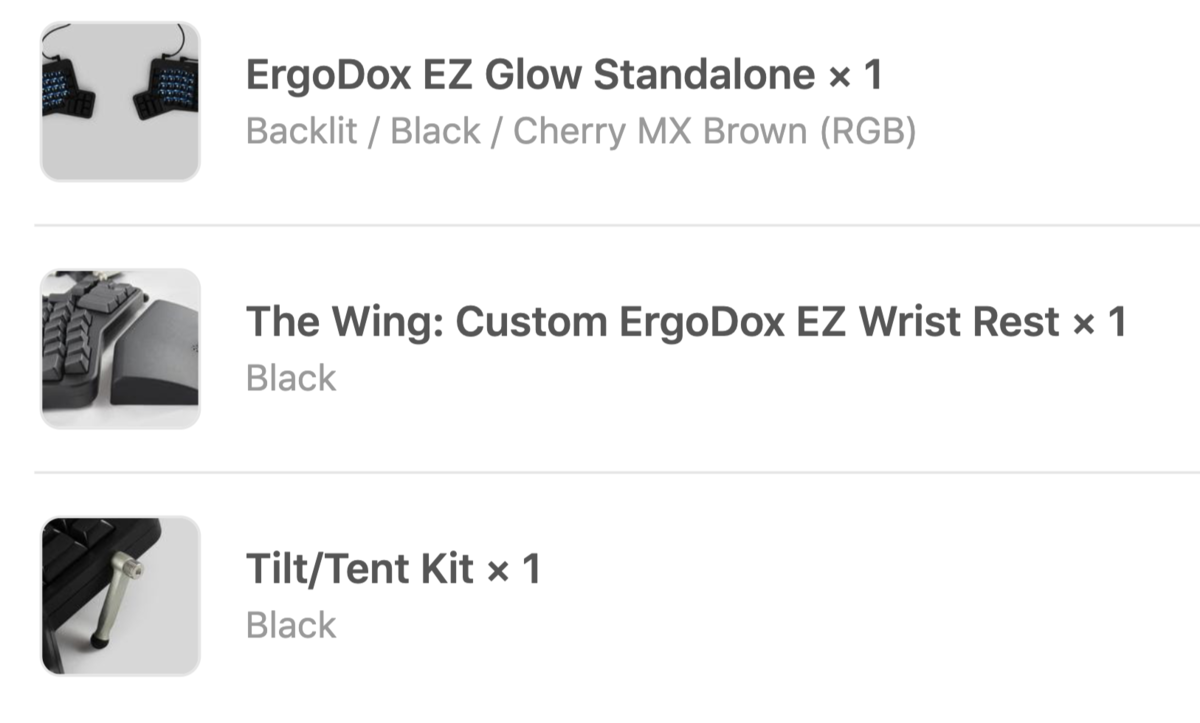Select the Cherry MX Brown (RGB) variant text
The width and height of the screenshot is (1200, 723).
coord(714,132)
